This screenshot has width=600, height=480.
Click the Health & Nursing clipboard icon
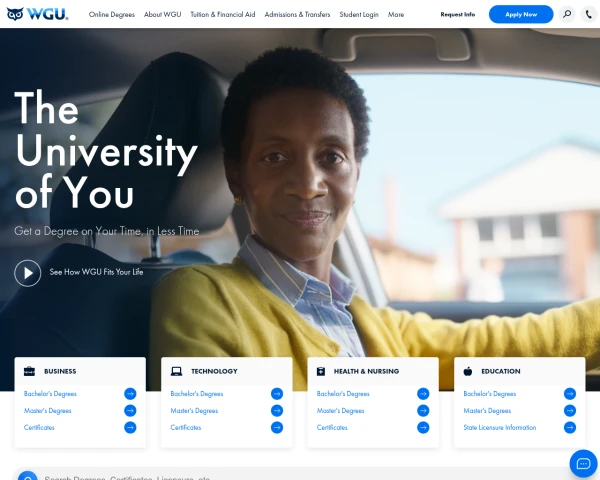coord(321,371)
